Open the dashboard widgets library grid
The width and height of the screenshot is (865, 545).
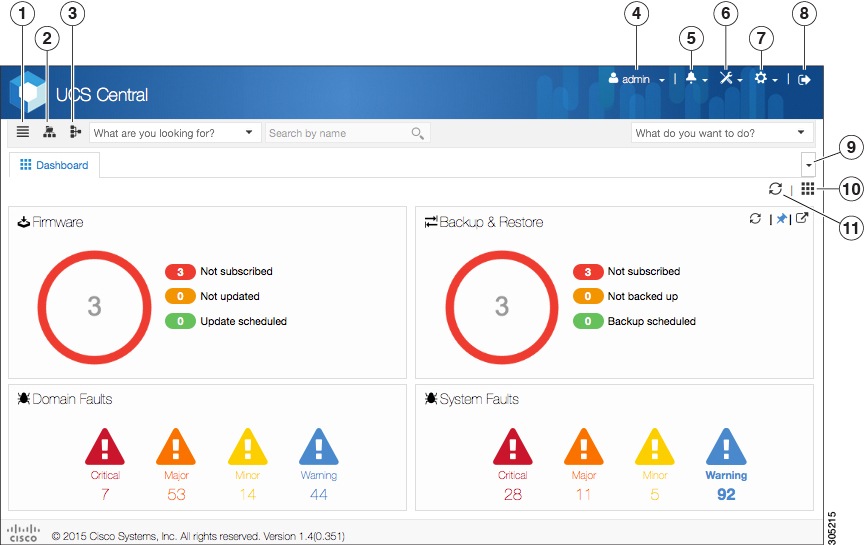coord(808,189)
